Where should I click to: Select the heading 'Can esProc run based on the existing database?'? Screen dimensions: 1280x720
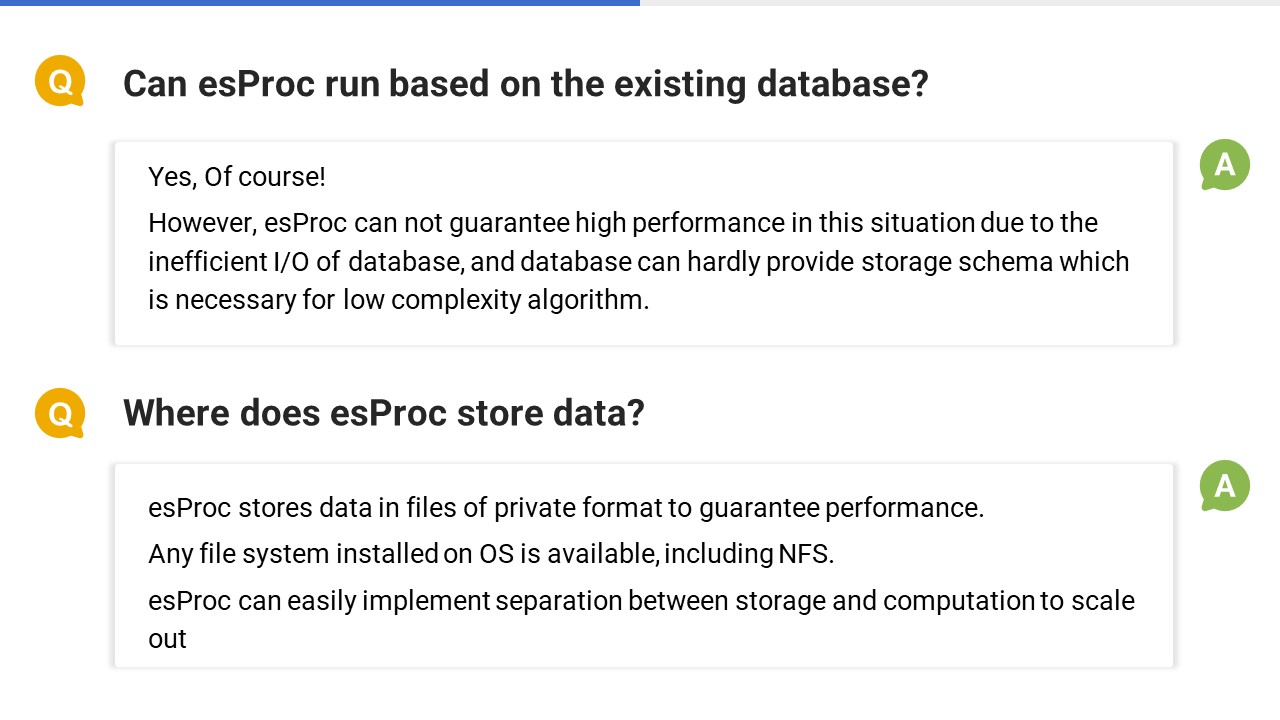coord(525,84)
